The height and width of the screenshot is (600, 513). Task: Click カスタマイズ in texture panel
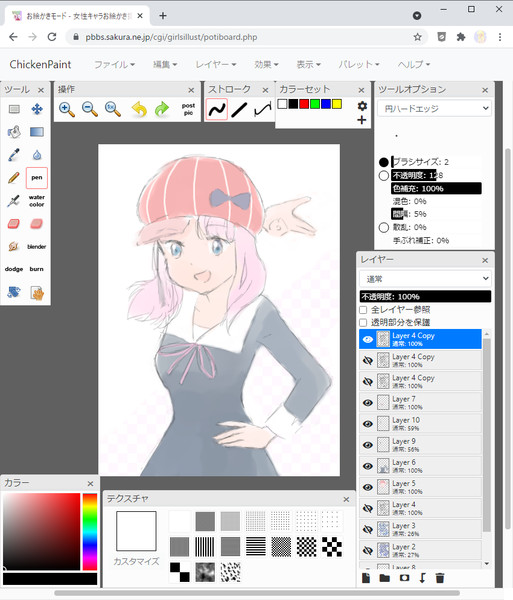pyautogui.click(x=136, y=561)
